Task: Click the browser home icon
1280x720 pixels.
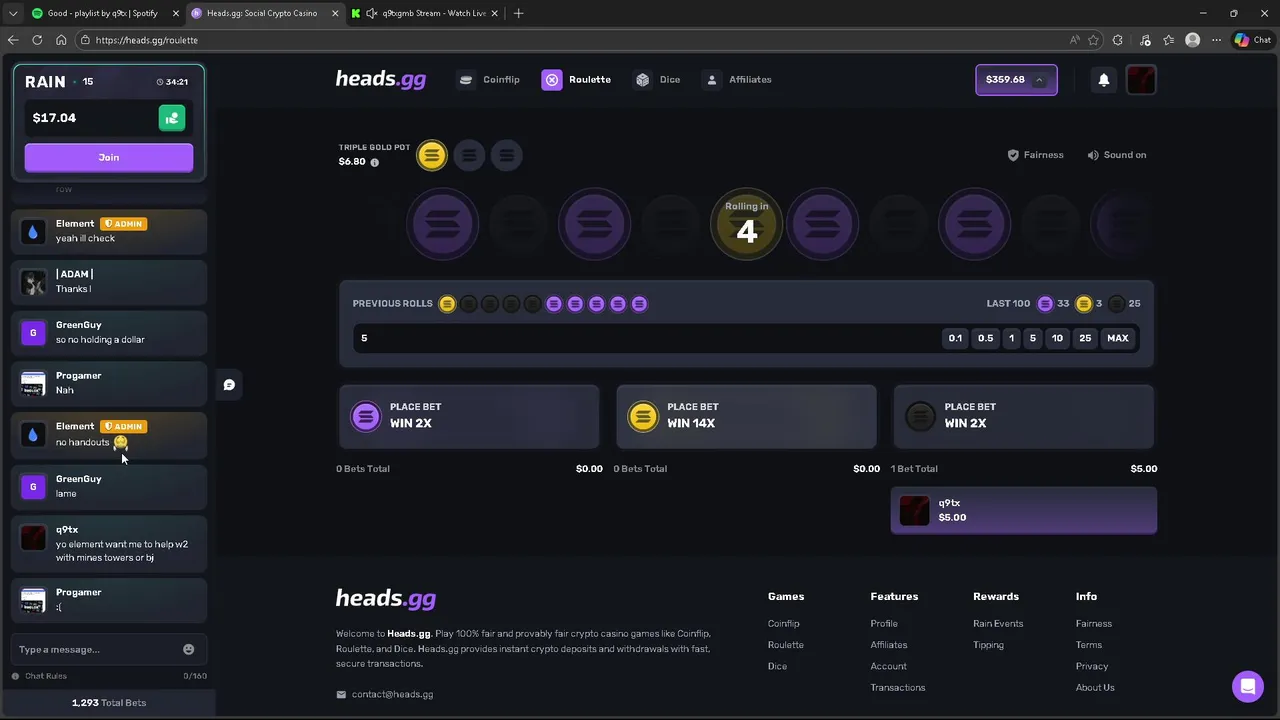Action: click(x=61, y=40)
